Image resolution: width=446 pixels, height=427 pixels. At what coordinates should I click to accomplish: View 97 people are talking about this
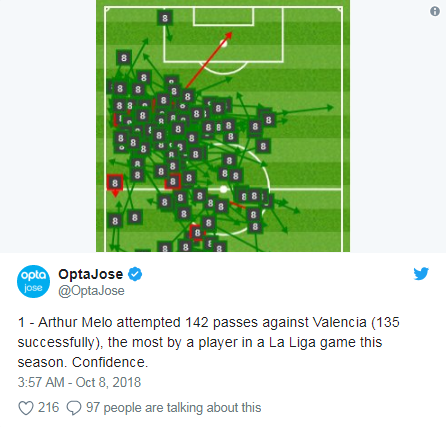point(173,408)
